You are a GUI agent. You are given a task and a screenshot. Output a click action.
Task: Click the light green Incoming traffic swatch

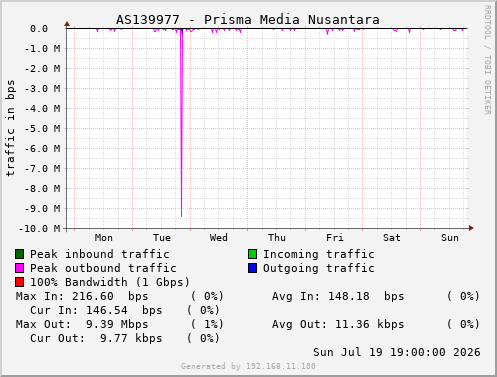point(252,254)
